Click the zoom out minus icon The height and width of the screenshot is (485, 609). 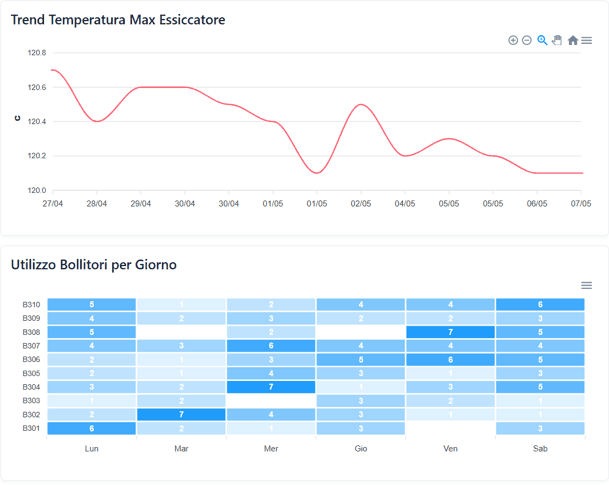pos(527,40)
